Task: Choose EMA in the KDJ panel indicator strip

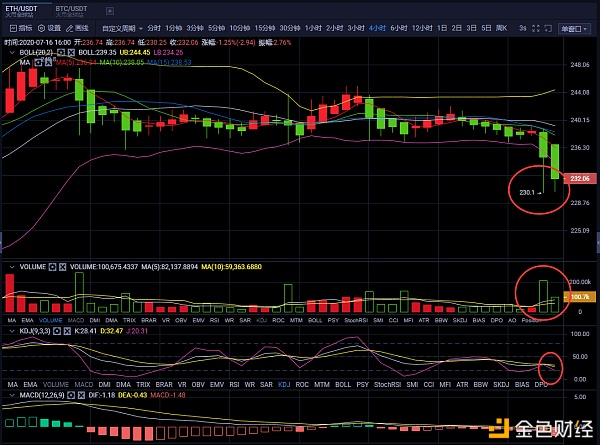Action: point(30,385)
